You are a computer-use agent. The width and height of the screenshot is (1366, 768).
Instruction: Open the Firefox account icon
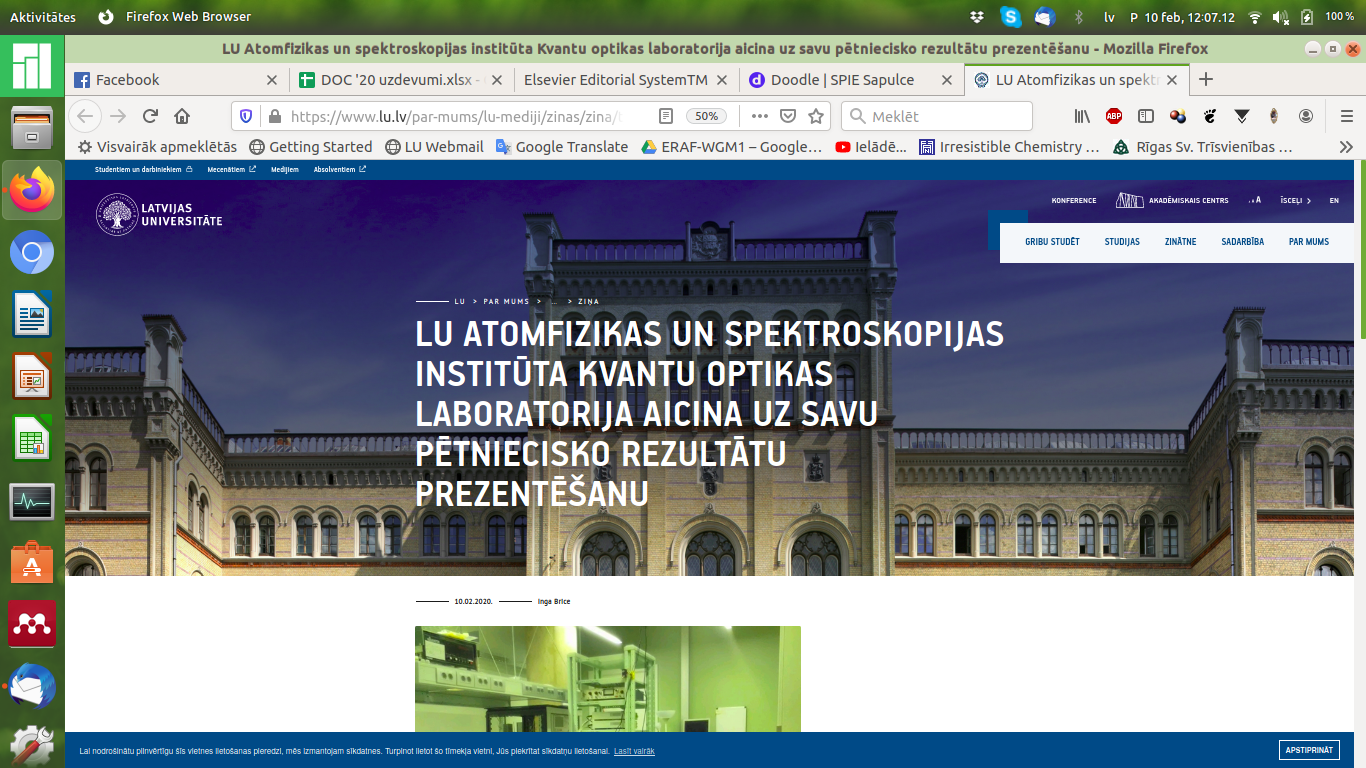coord(1306,116)
